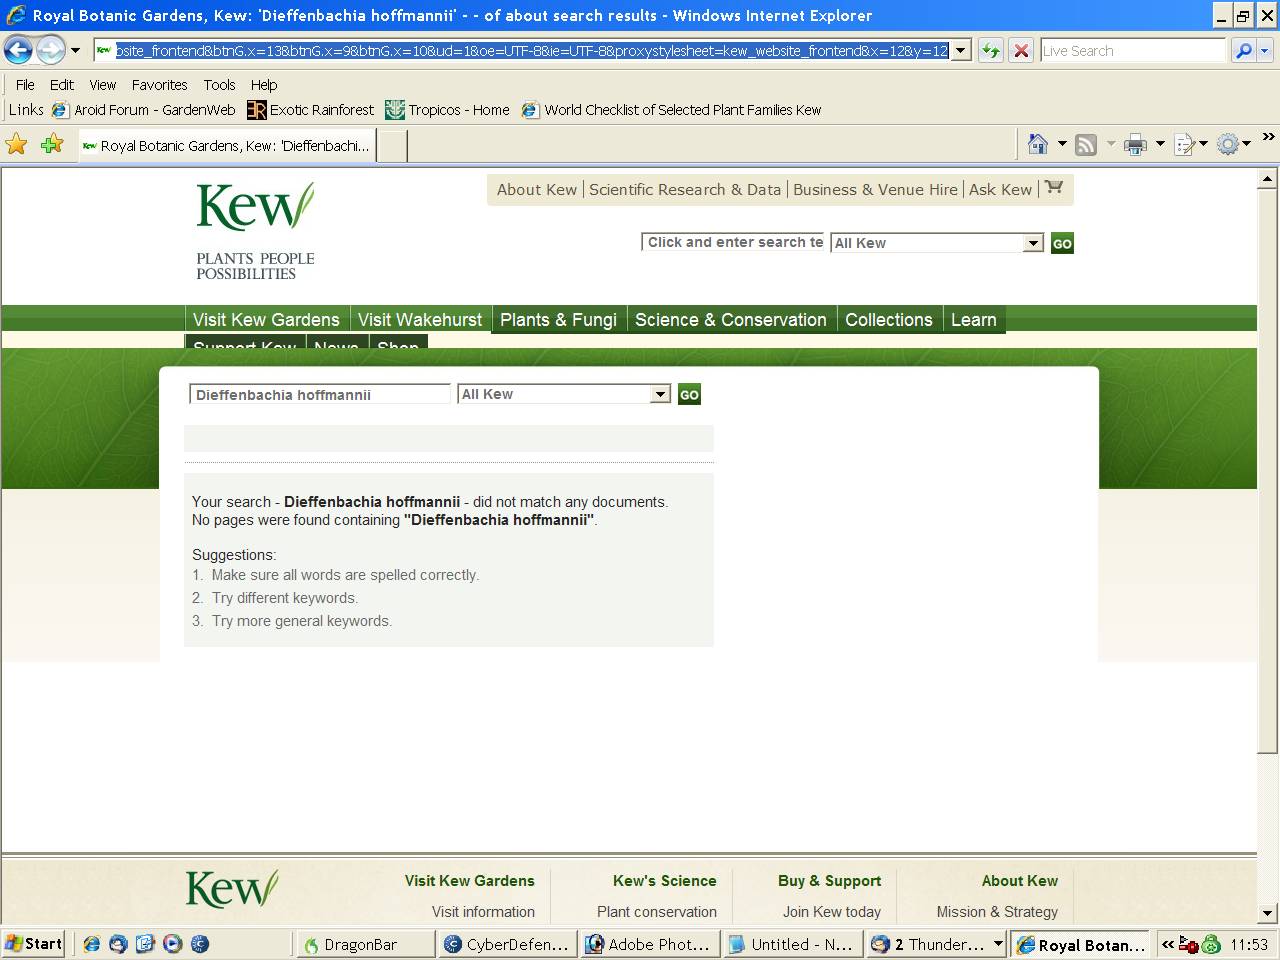The height and width of the screenshot is (960, 1280).
Task: Select the Plants & Fungi navigation tab
Action: coord(558,320)
